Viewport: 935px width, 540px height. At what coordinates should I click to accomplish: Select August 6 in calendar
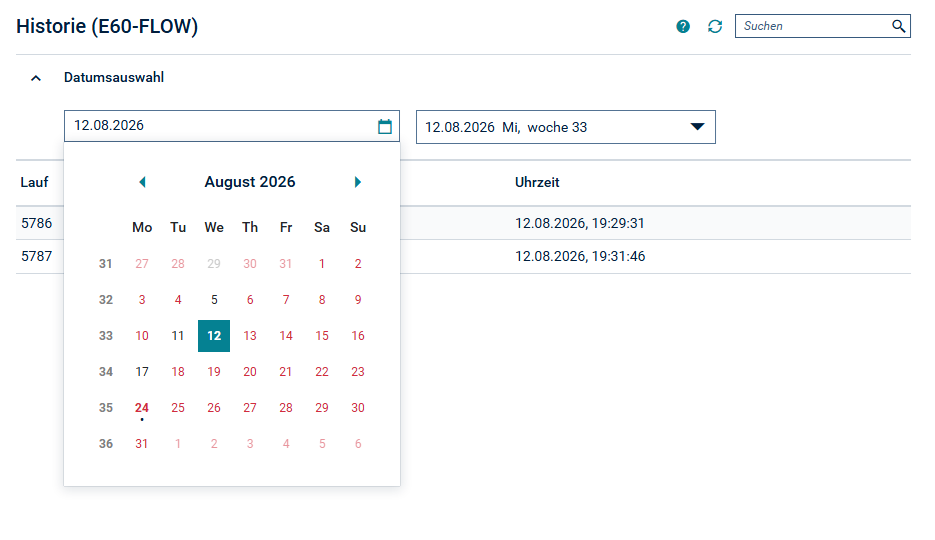pyautogui.click(x=250, y=300)
